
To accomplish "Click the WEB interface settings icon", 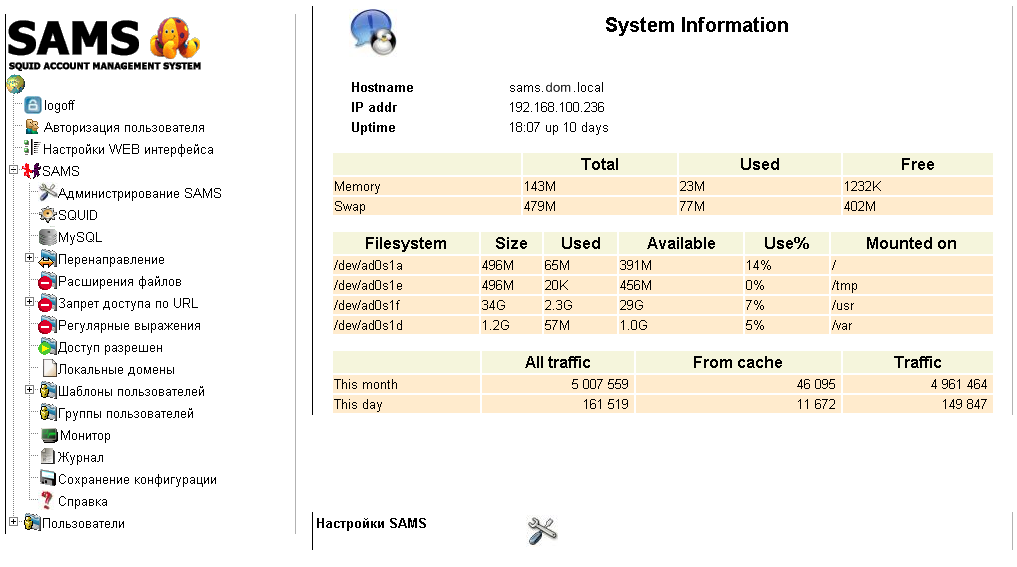I will point(32,149).
